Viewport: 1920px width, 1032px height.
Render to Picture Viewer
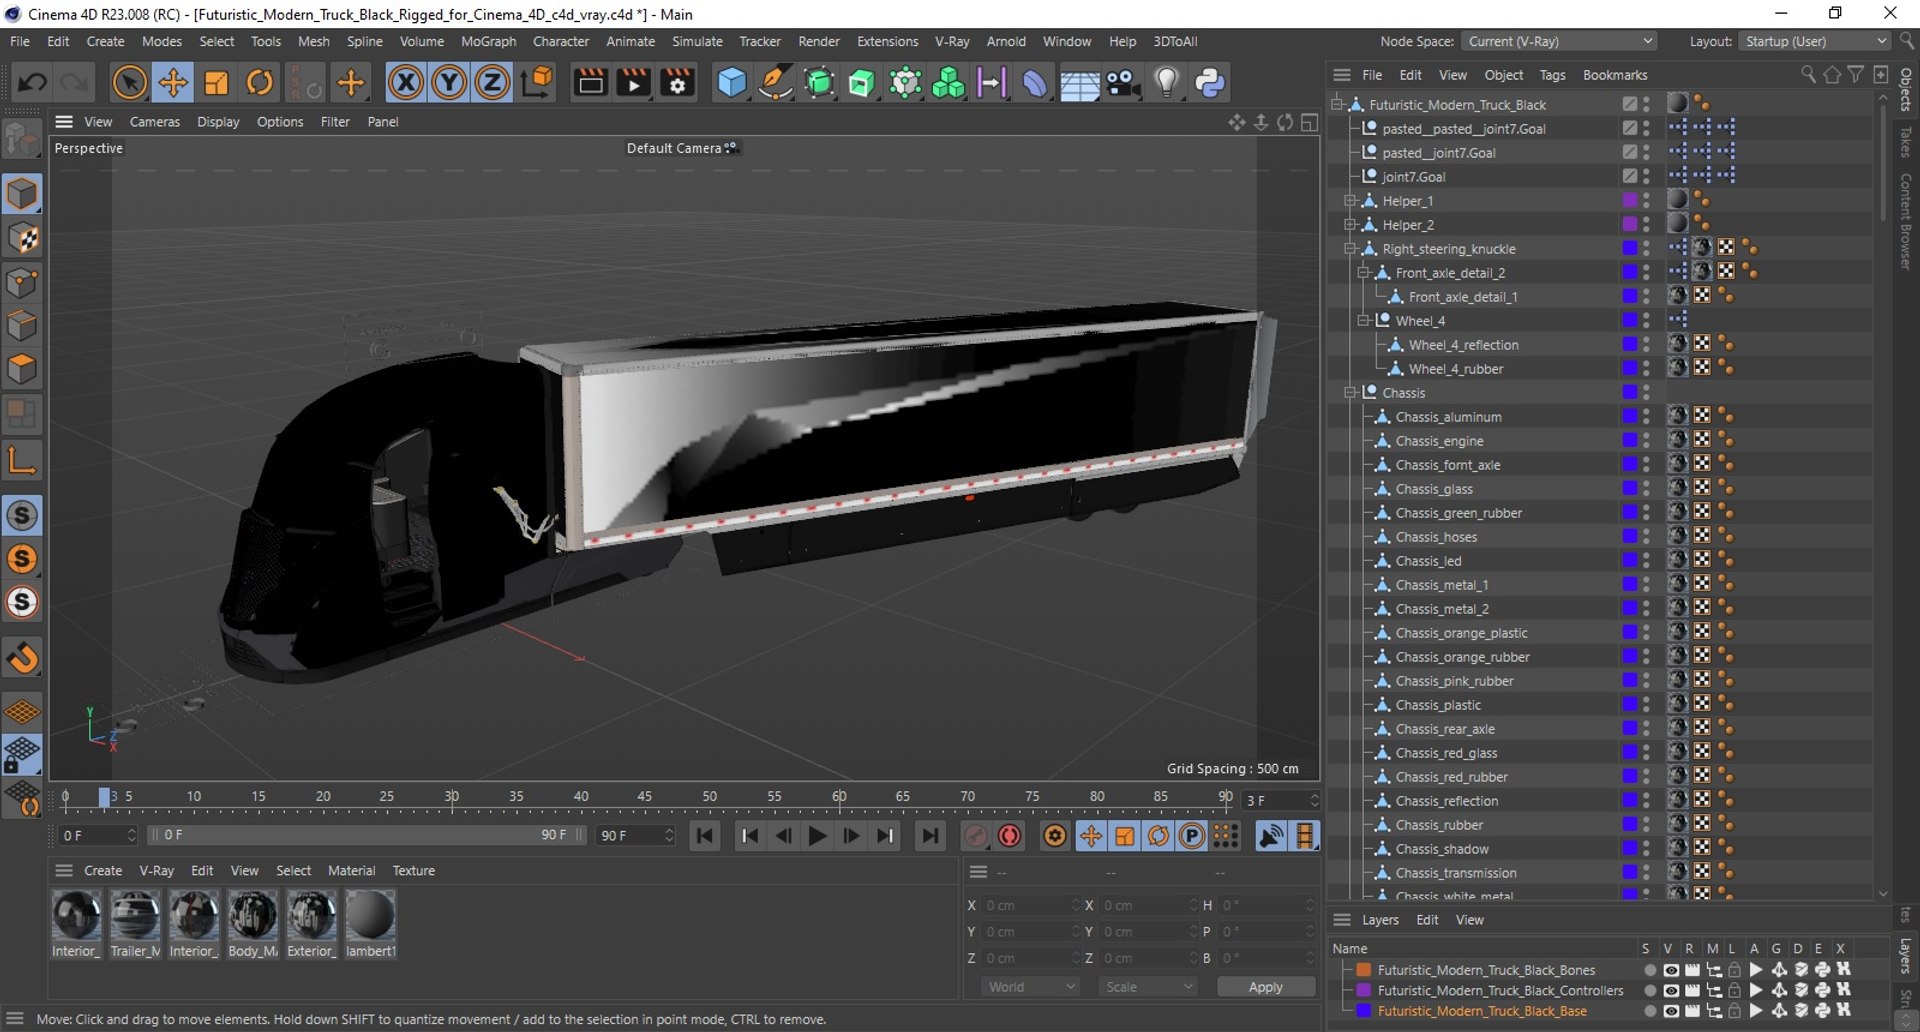634,83
